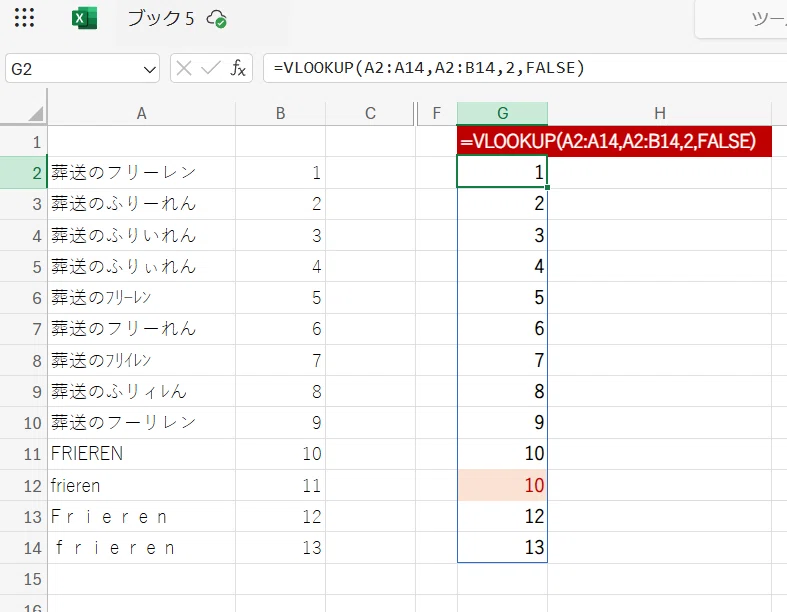The width and height of the screenshot is (787, 612).
Task: Click the Select All corner triangle
Action: point(35,114)
